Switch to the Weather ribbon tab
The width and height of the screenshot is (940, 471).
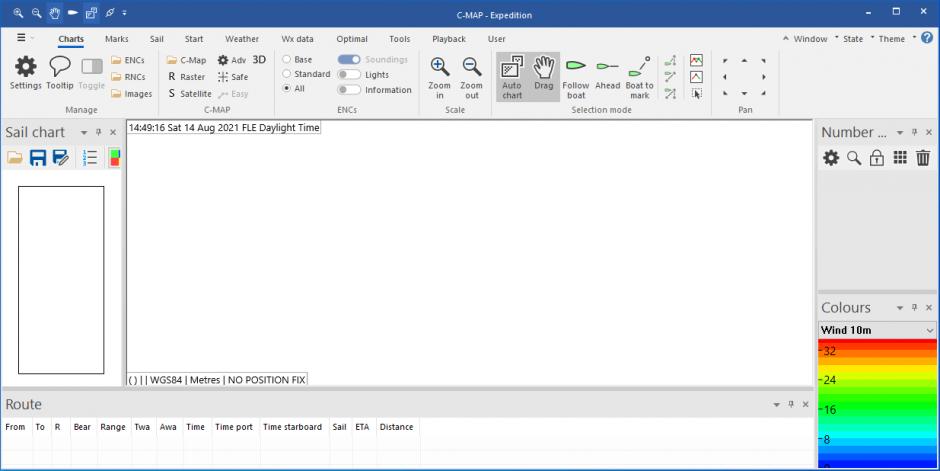242,39
